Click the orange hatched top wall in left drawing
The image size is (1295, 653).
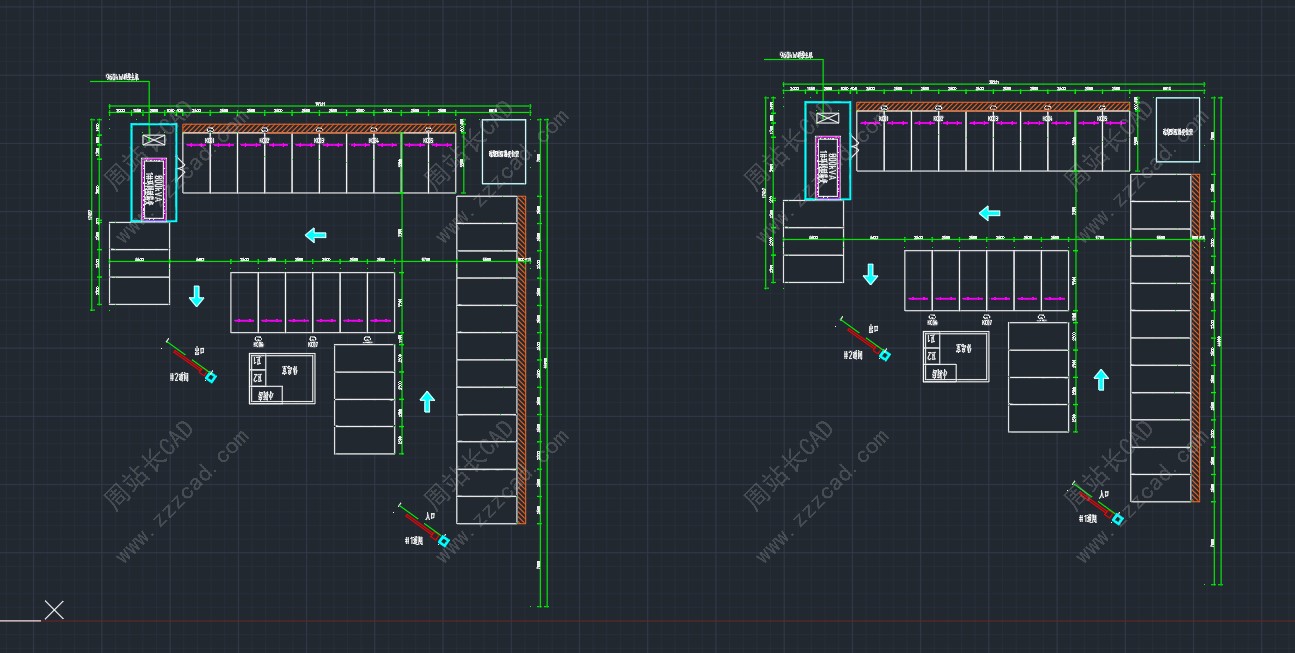(x=320, y=128)
